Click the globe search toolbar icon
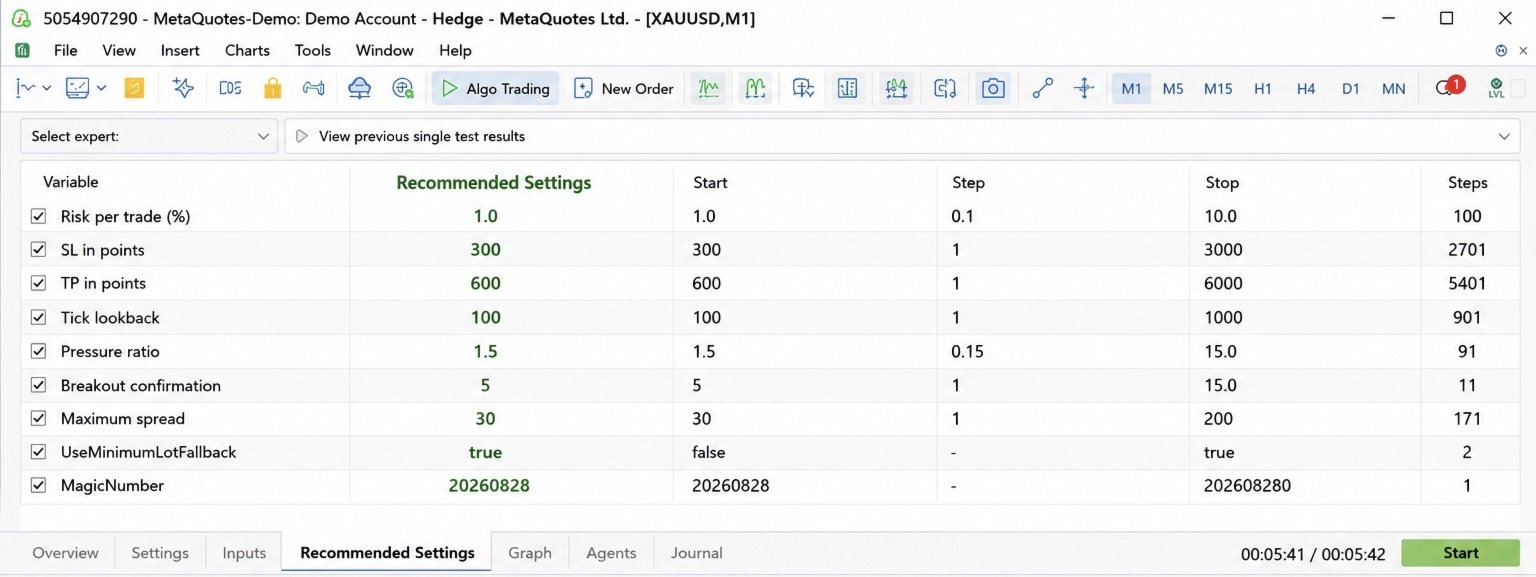1536x577 pixels. (403, 88)
